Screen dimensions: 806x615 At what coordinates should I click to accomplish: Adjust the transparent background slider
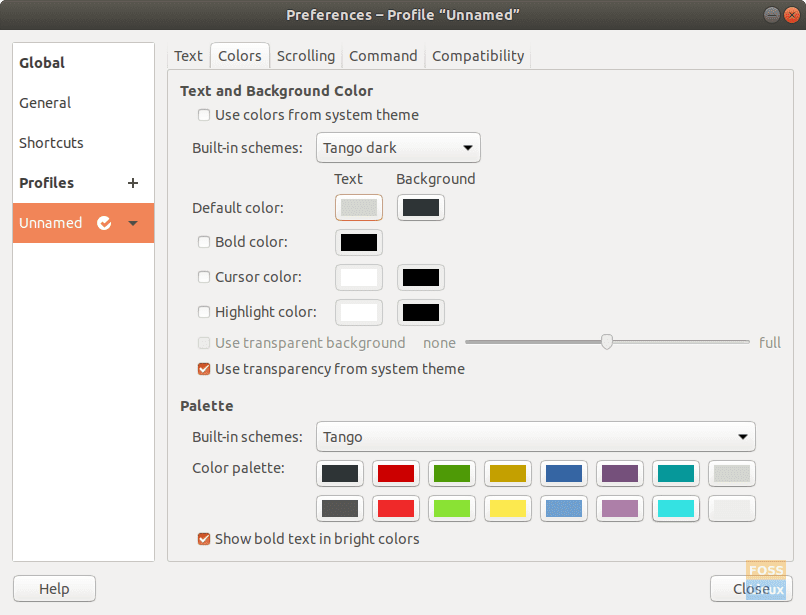tap(607, 342)
